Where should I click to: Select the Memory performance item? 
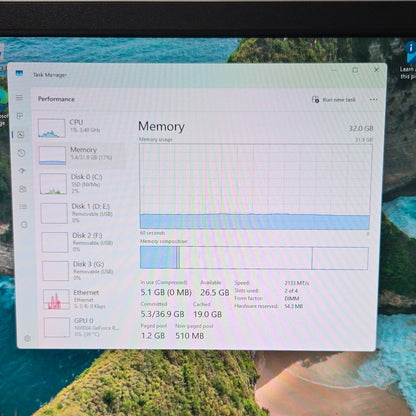click(x=81, y=155)
